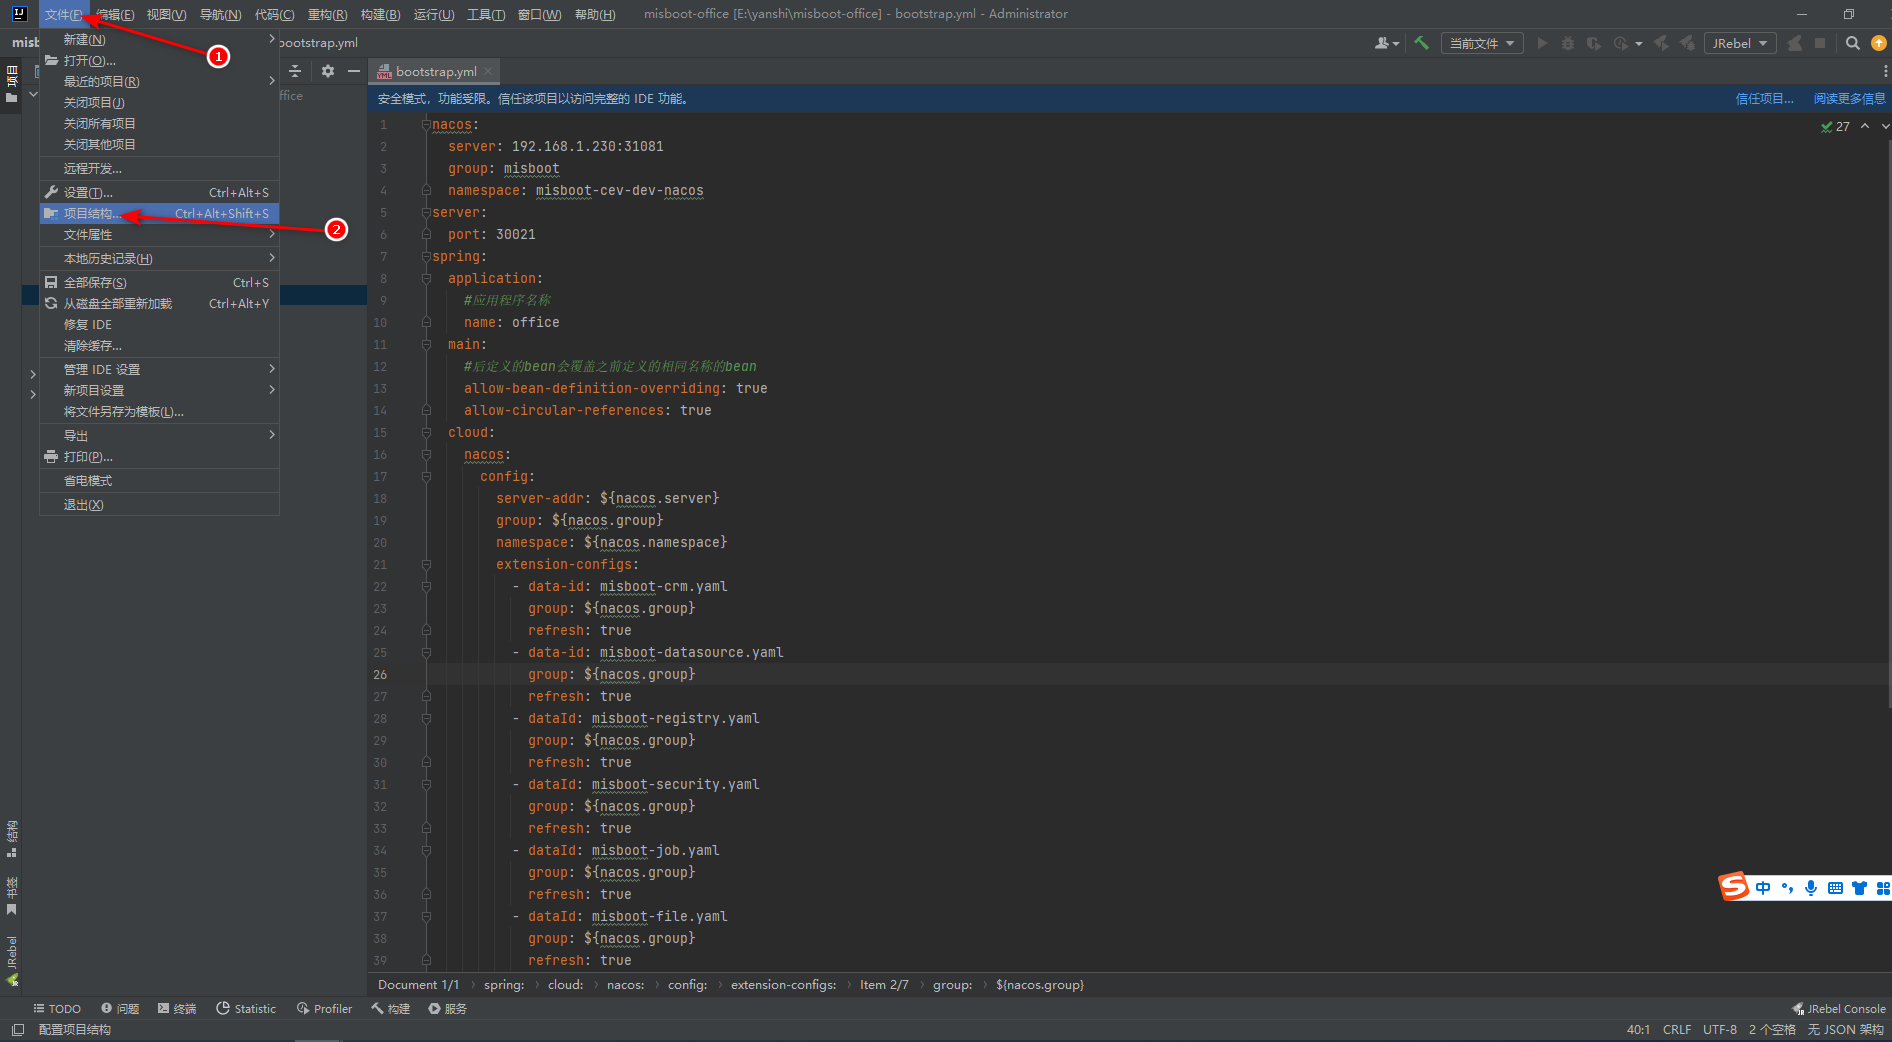Click the Profiler run icon in toolbar
The height and width of the screenshot is (1042, 1892).
[x=1621, y=43]
